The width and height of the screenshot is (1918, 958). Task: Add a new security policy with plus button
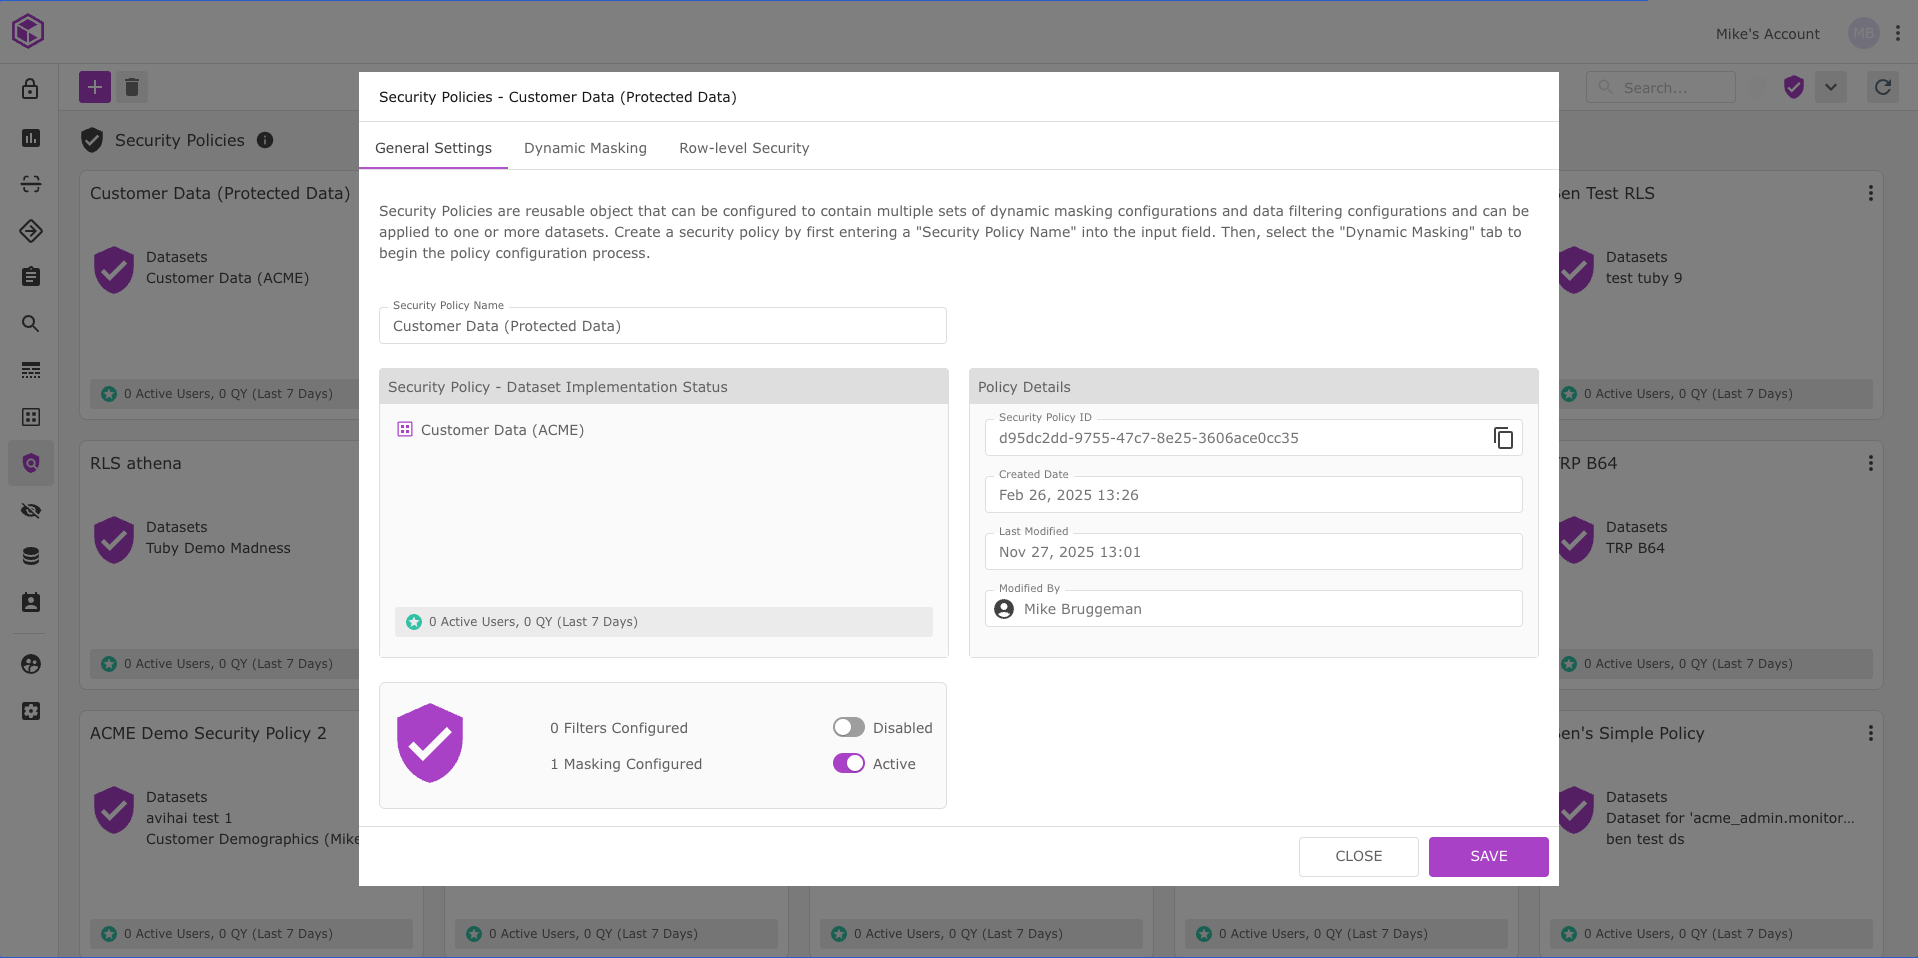95,87
